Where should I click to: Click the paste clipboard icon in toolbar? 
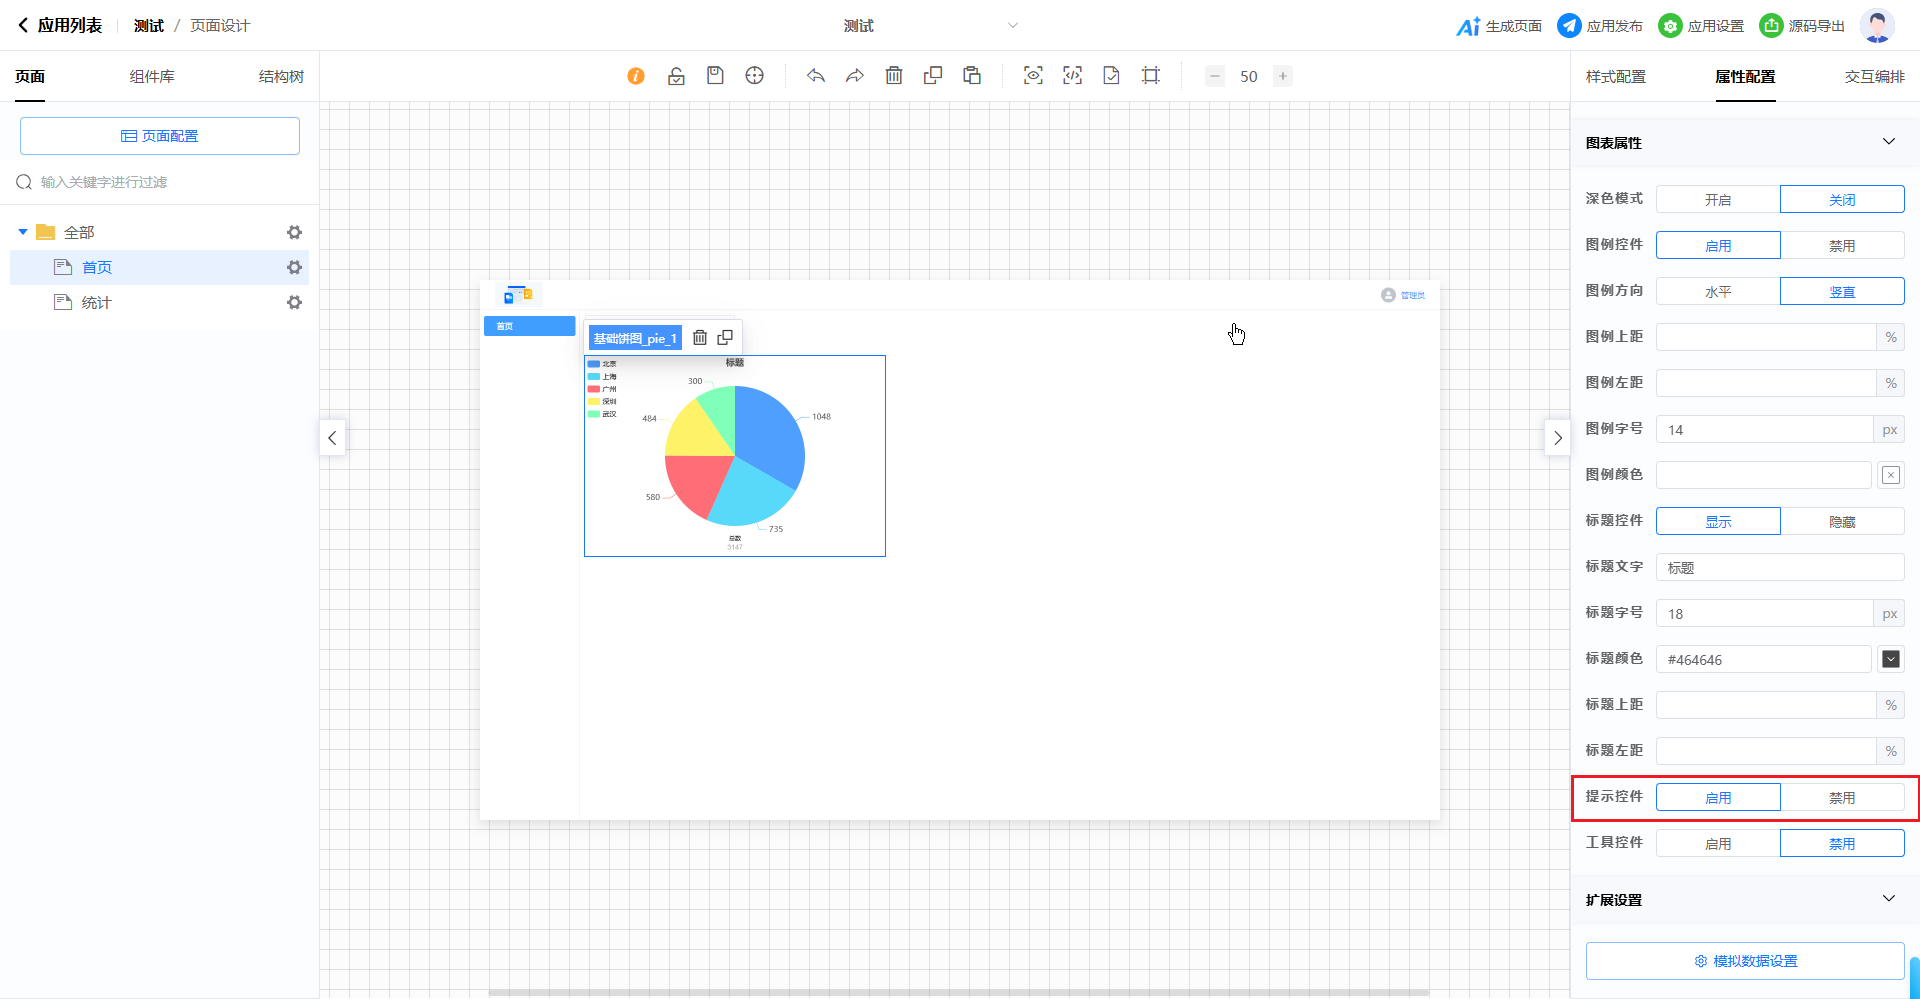(x=972, y=76)
